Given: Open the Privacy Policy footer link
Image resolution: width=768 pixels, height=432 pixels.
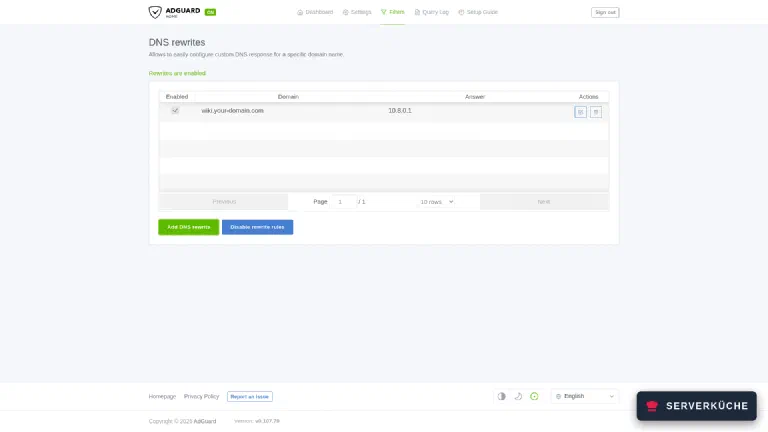Looking at the screenshot, I should tap(201, 396).
